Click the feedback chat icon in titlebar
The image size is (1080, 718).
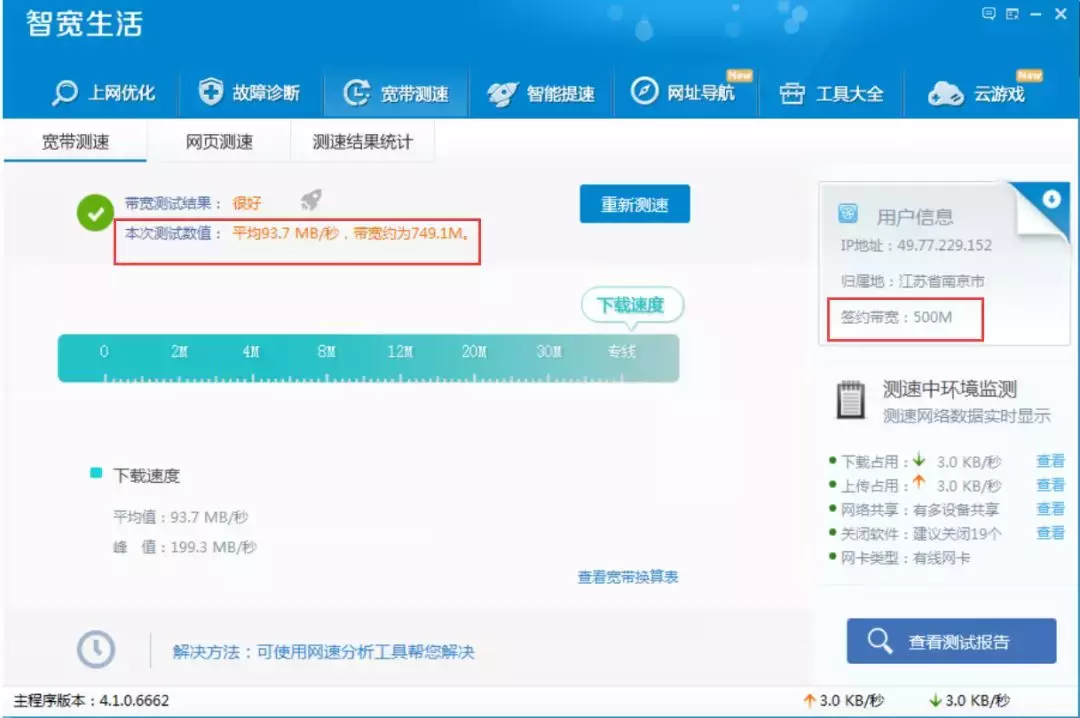tap(989, 13)
